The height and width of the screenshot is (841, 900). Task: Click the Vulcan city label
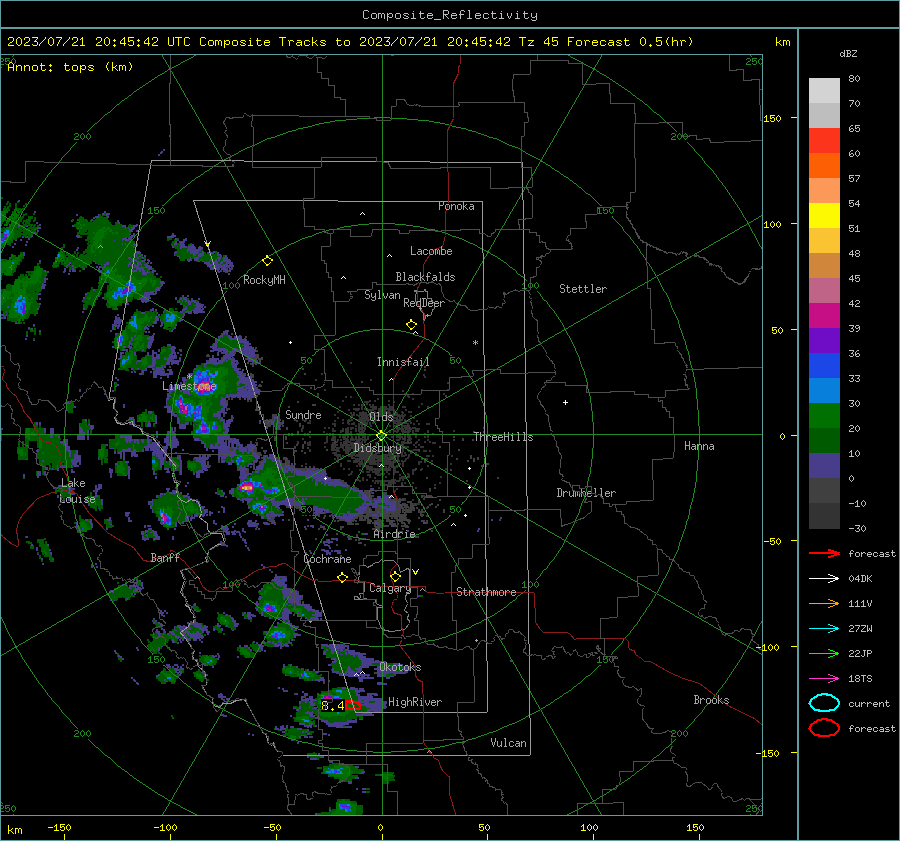pyautogui.click(x=508, y=743)
